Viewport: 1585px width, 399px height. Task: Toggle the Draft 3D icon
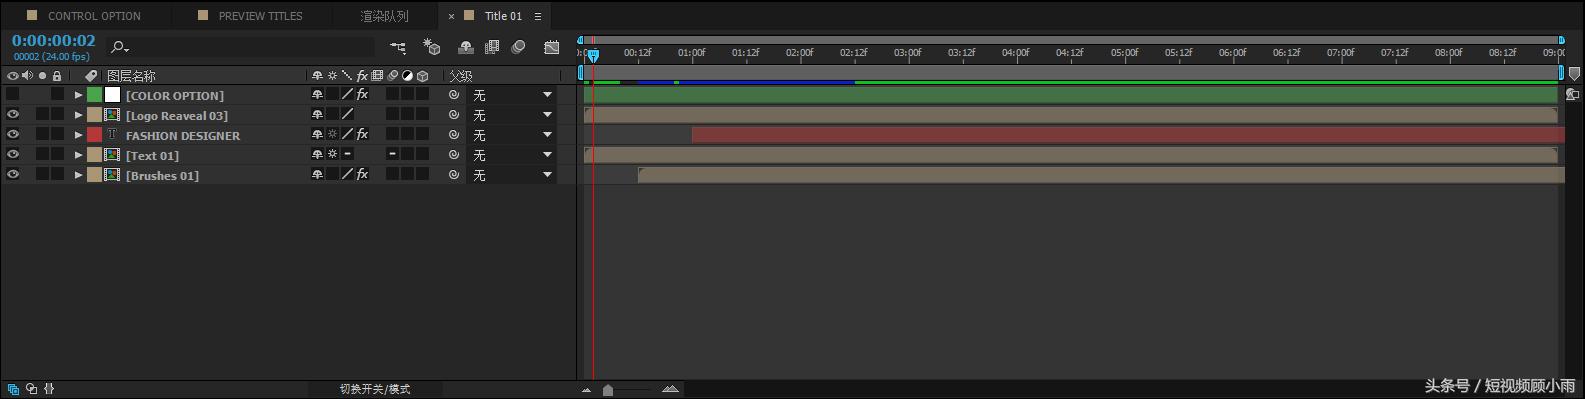pos(432,47)
